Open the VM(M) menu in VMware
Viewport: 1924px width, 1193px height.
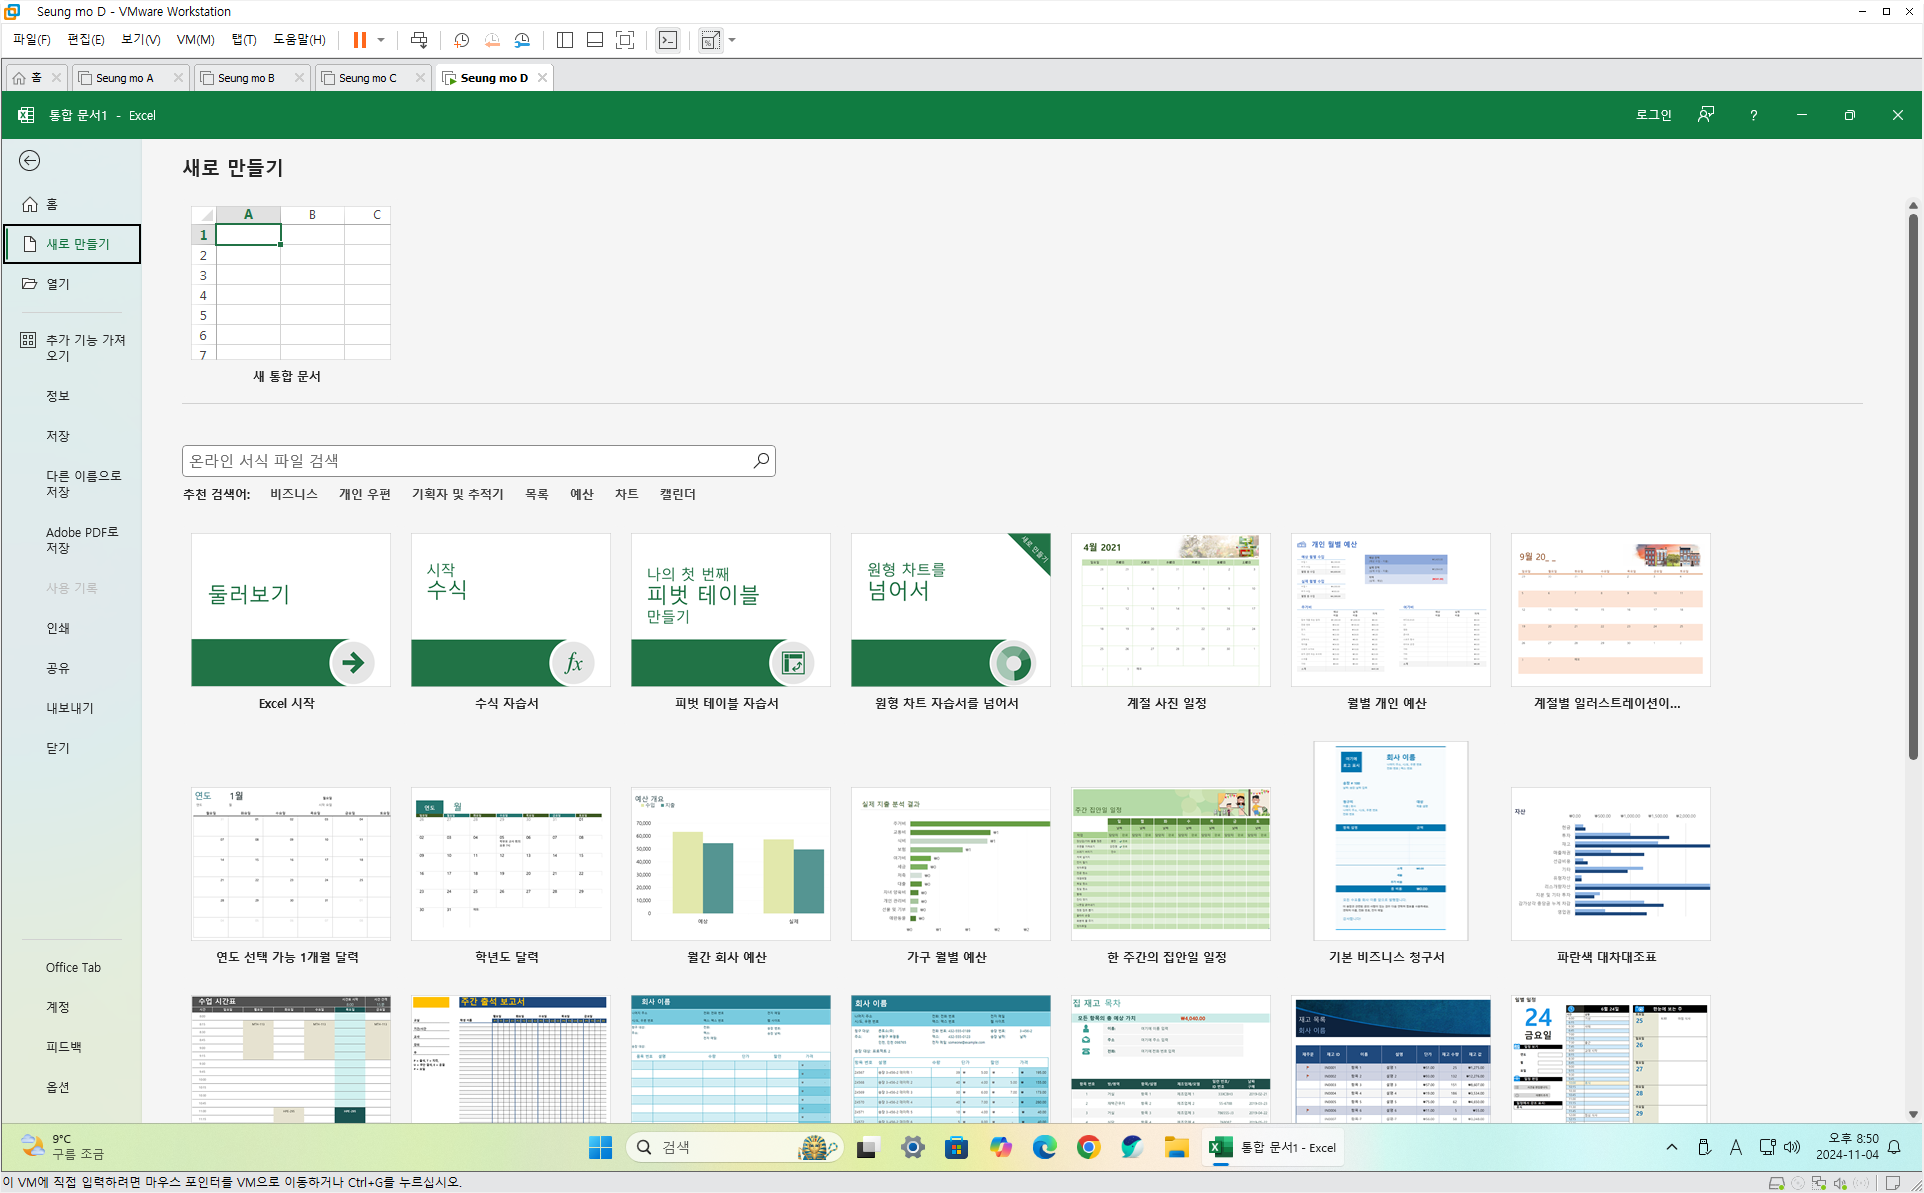pos(195,40)
